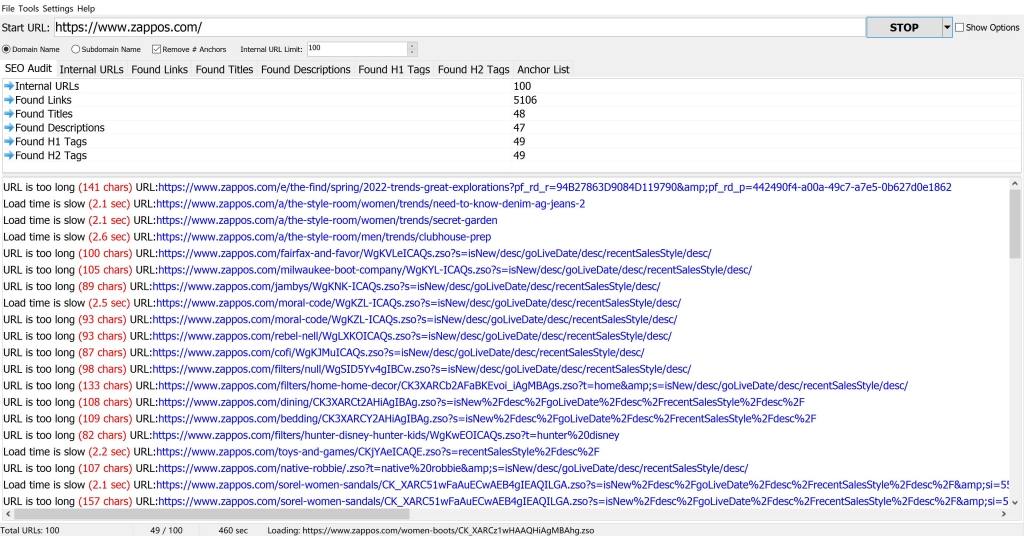The image size is (1024, 536).
Task: Click the arrow icon beside Internal URLs
Action: click(x=8, y=86)
